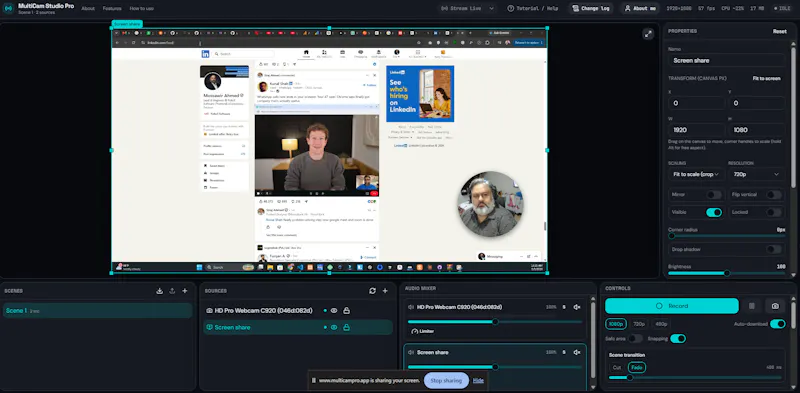The image size is (800, 393).
Task: Select the 480p recording quality
Action: [661, 324]
